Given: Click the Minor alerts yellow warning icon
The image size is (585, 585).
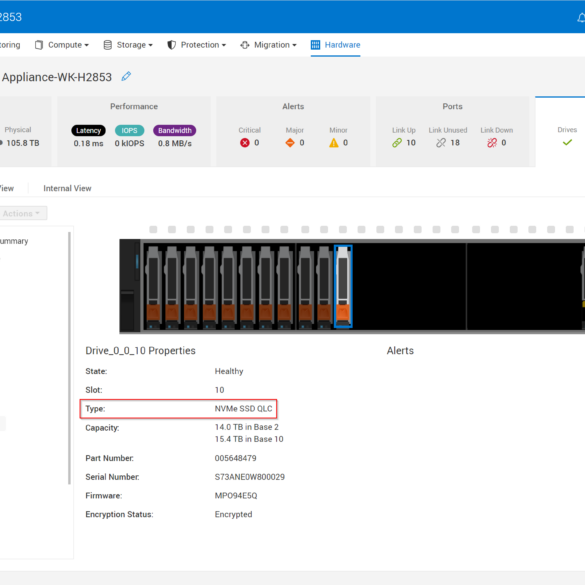Looking at the screenshot, I should tap(334, 143).
